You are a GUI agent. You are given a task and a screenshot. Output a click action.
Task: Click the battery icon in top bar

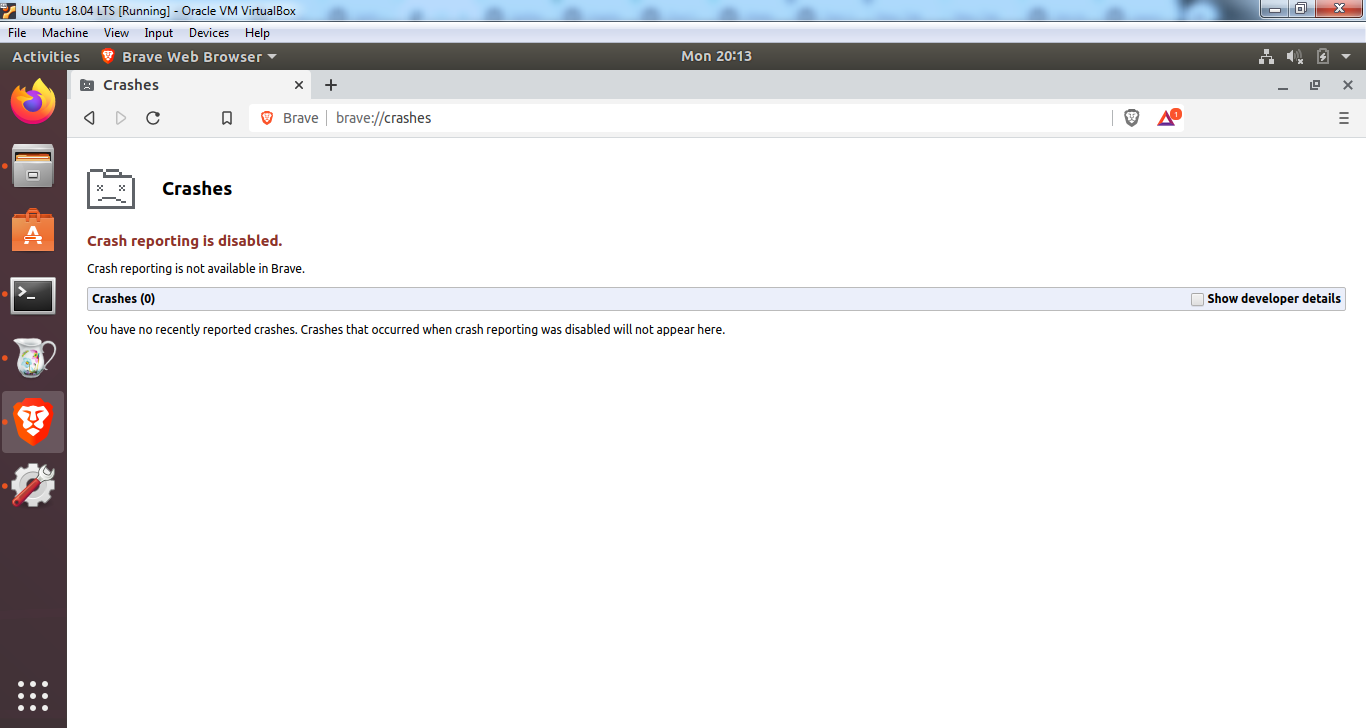(1323, 57)
